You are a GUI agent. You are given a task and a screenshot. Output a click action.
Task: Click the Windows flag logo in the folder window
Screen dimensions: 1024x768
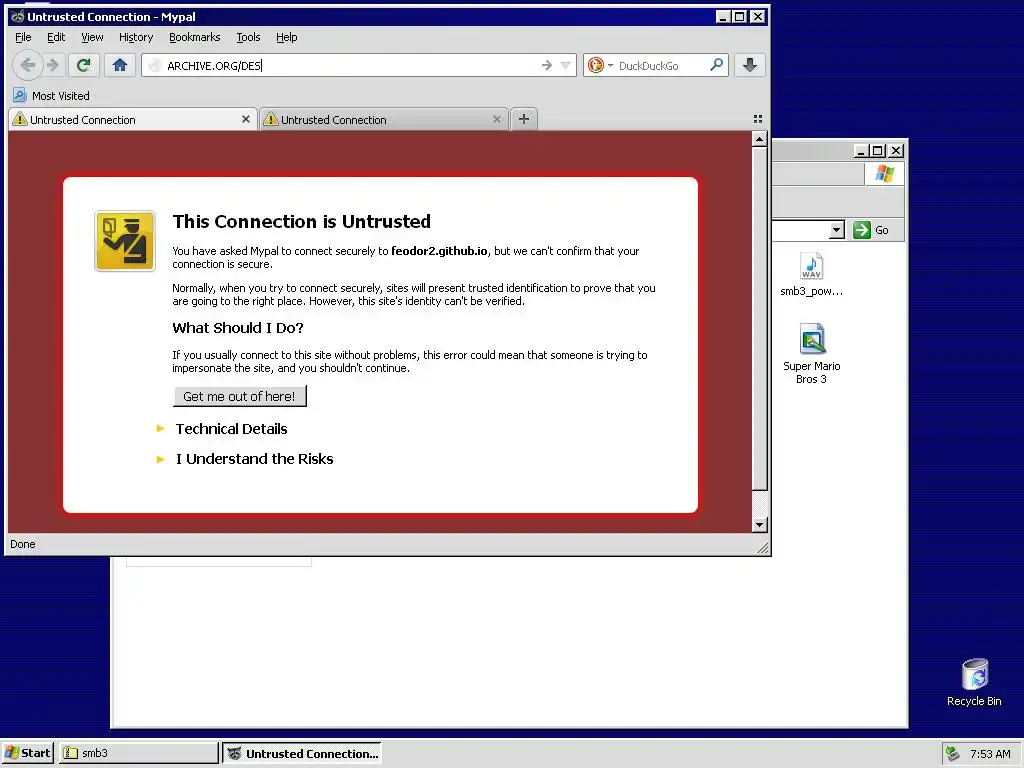[885, 174]
